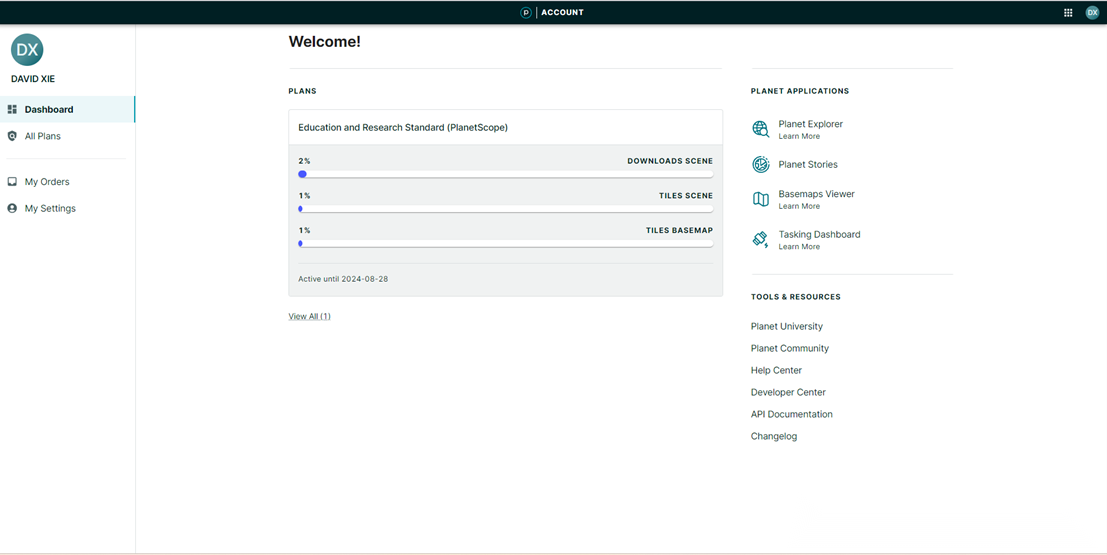Open Tasking Dashboard application
This screenshot has height=555, width=1107.
click(820, 234)
